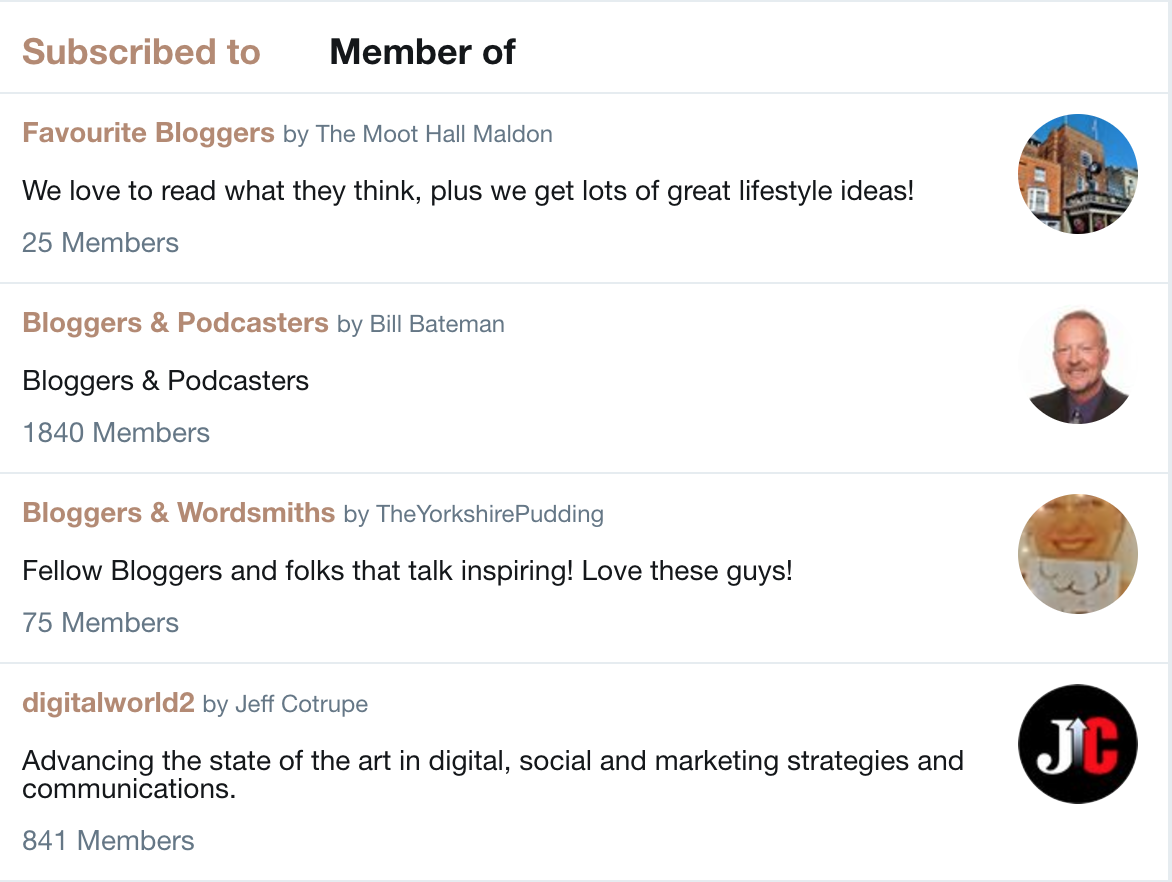Click author name Jeff Cotrupe
1172x882 pixels.
(301, 704)
